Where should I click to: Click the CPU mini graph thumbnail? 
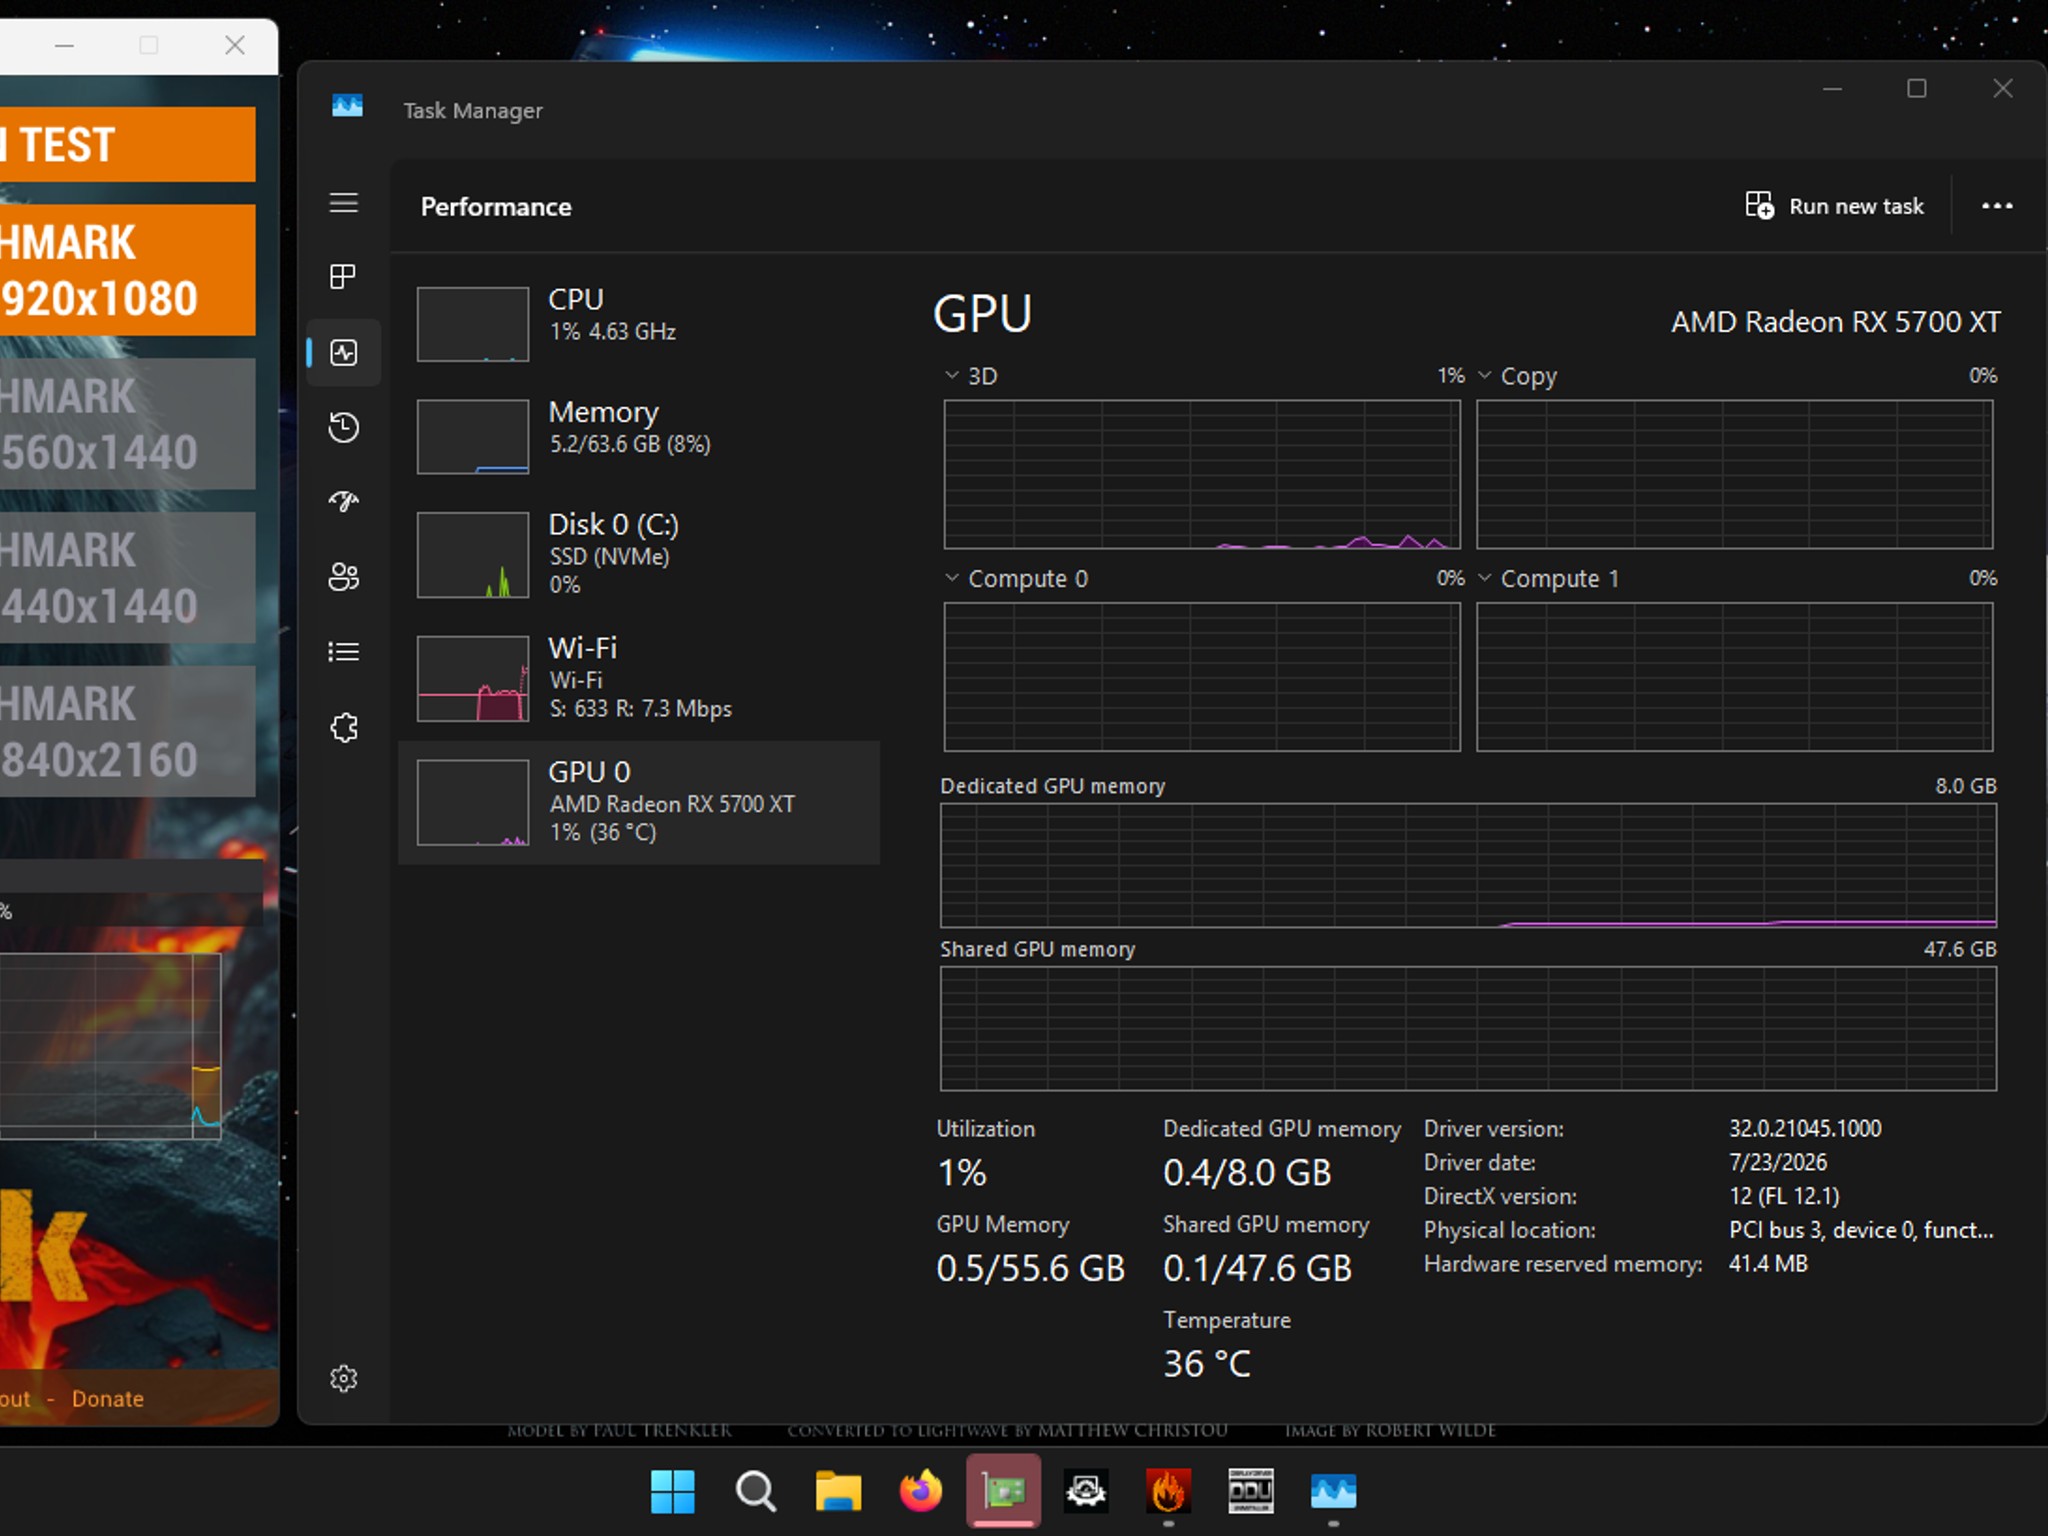(473, 324)
